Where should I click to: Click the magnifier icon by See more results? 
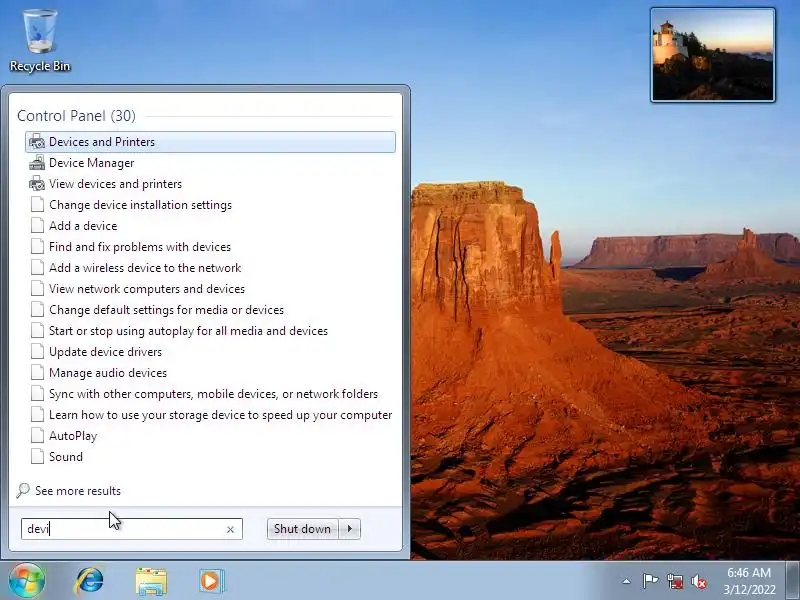point(22,490)
